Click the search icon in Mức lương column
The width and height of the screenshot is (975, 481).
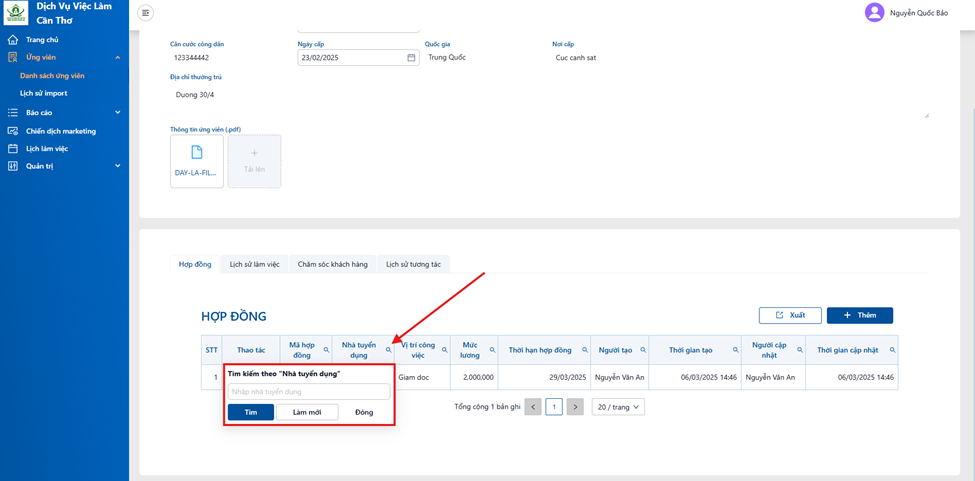pyautogui.click(x=492, y=350)
